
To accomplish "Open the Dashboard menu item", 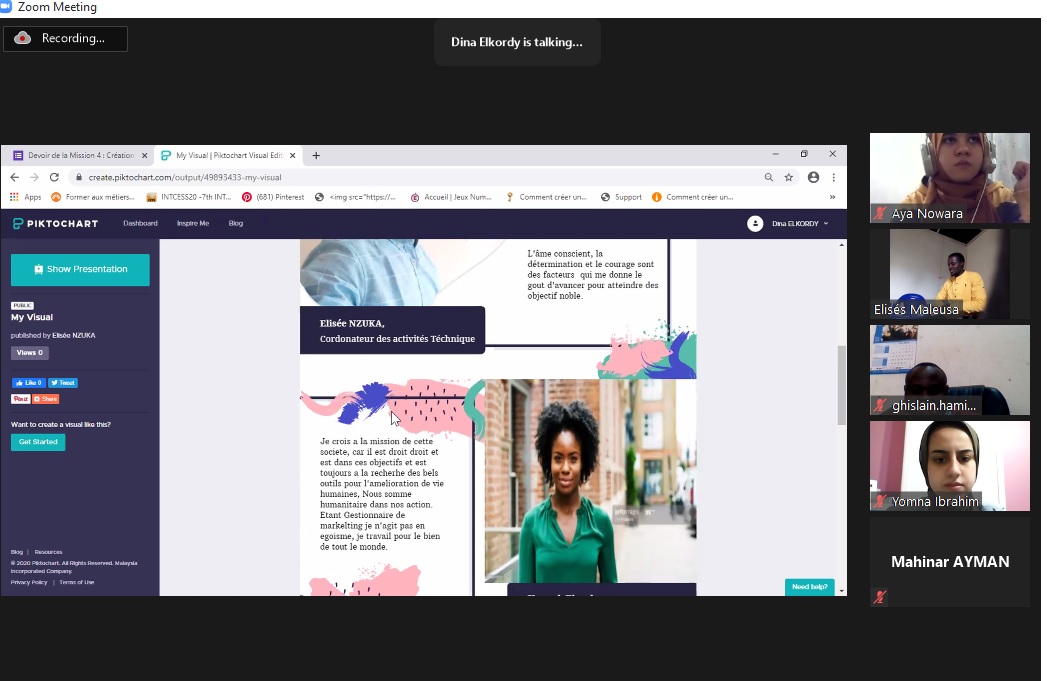I will pyautogui.click(x=140, y=223).
